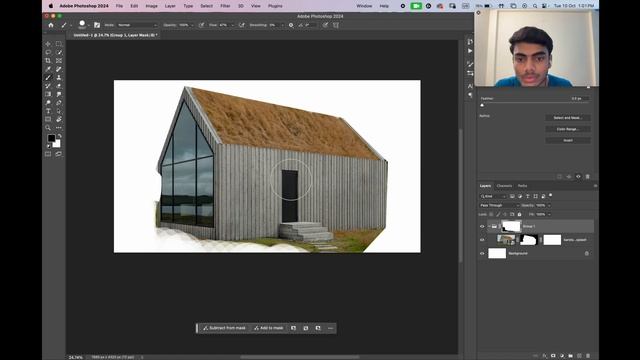Click the symmetry paint options icon
This screenshot has height=360, width=640.
[x=336, y=25]
